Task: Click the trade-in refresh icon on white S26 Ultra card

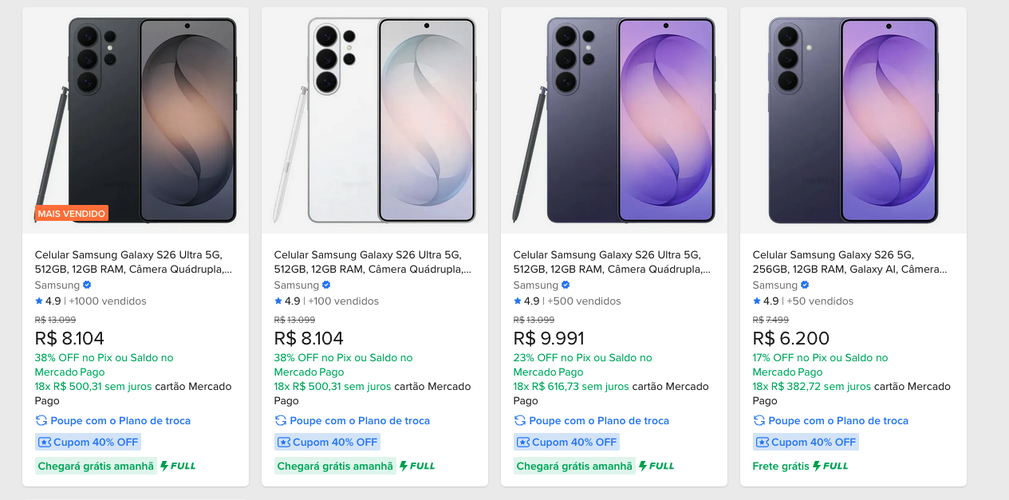Action: (280, 421)
